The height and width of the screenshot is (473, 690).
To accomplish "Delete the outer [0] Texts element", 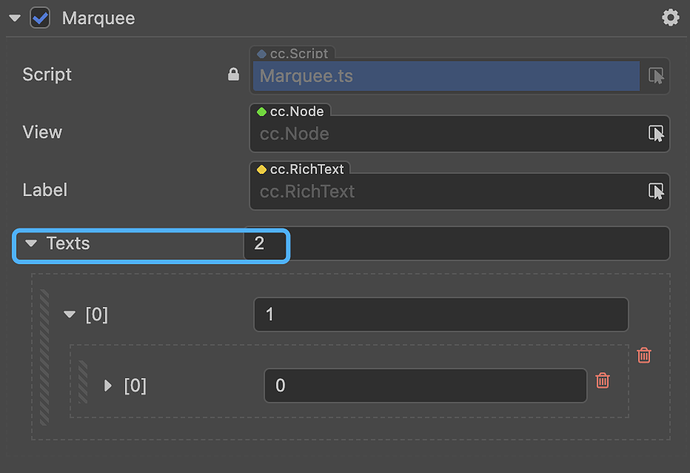I will [644, 355].
